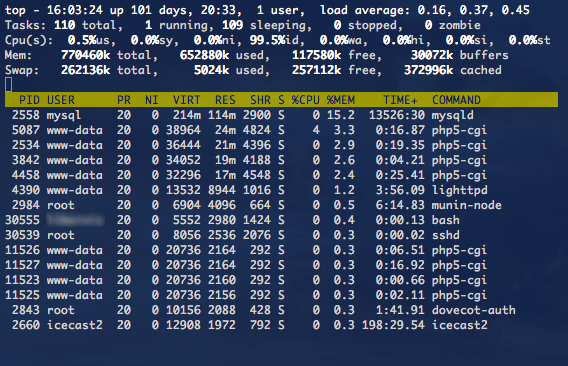Select the %CPU column header
This screenshot has height=366, width=568.
305,100
